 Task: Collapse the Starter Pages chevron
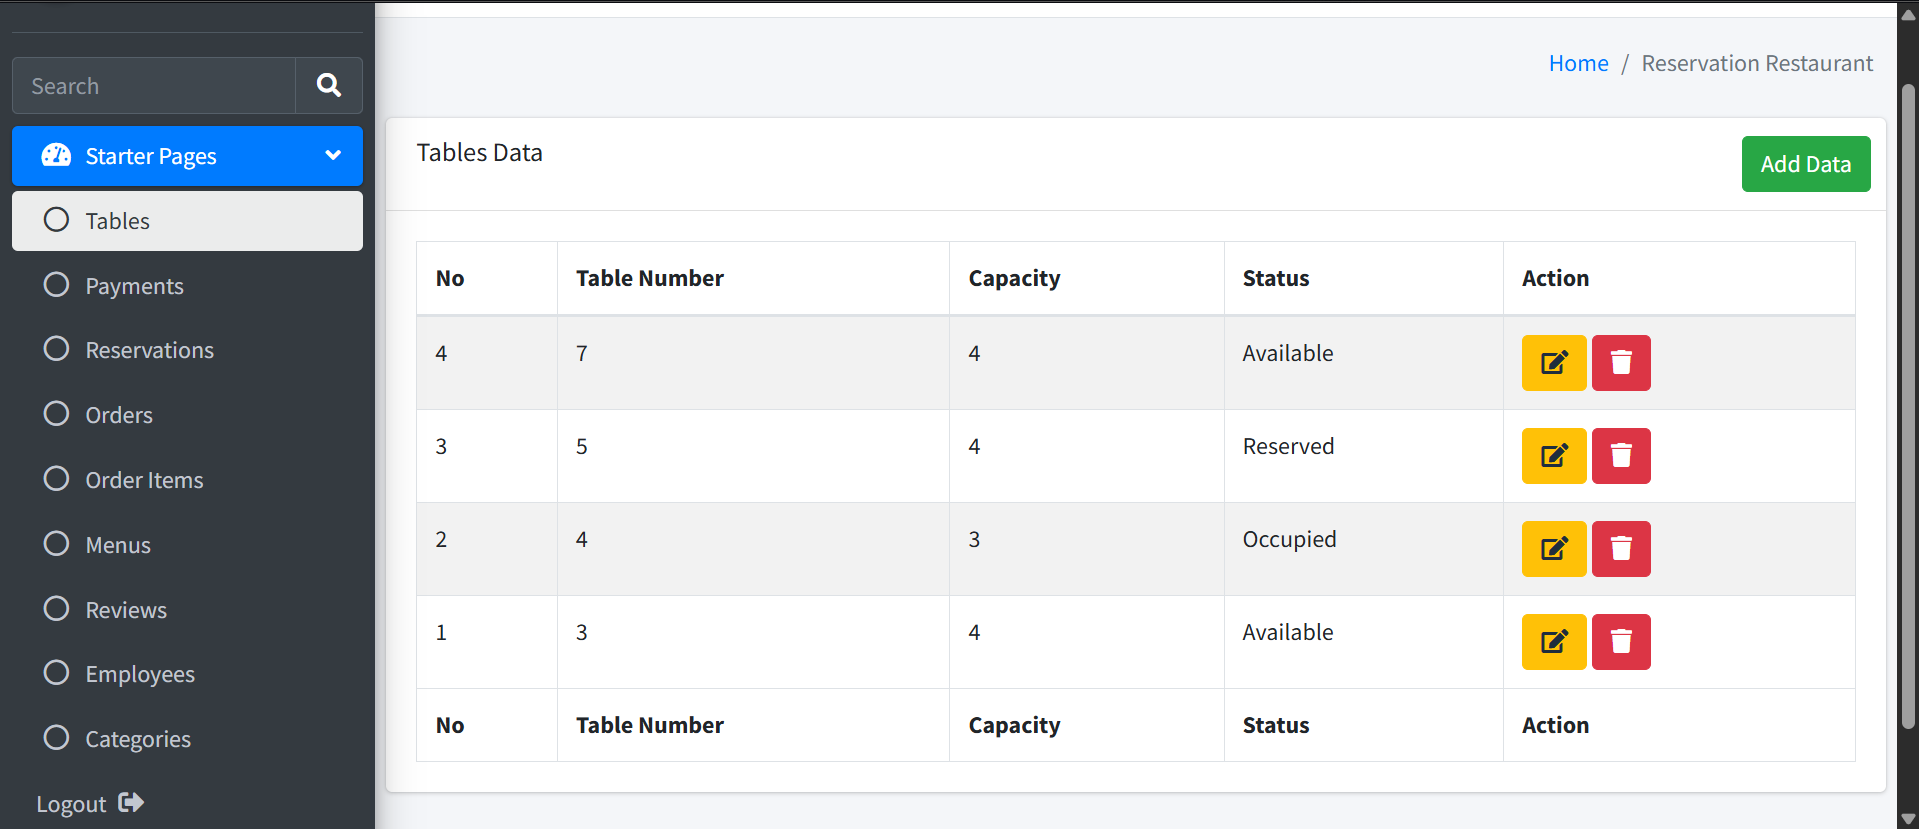click(x=333, y=155)
